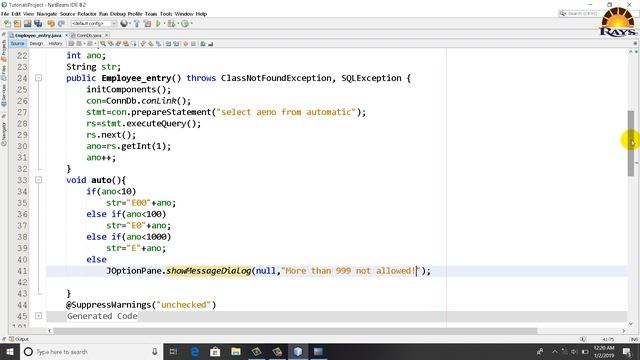The height and width of the screenshot is (360, 640).
Task: Click the horizontal editor scrollbar thumb
Action: coord(295,331)
